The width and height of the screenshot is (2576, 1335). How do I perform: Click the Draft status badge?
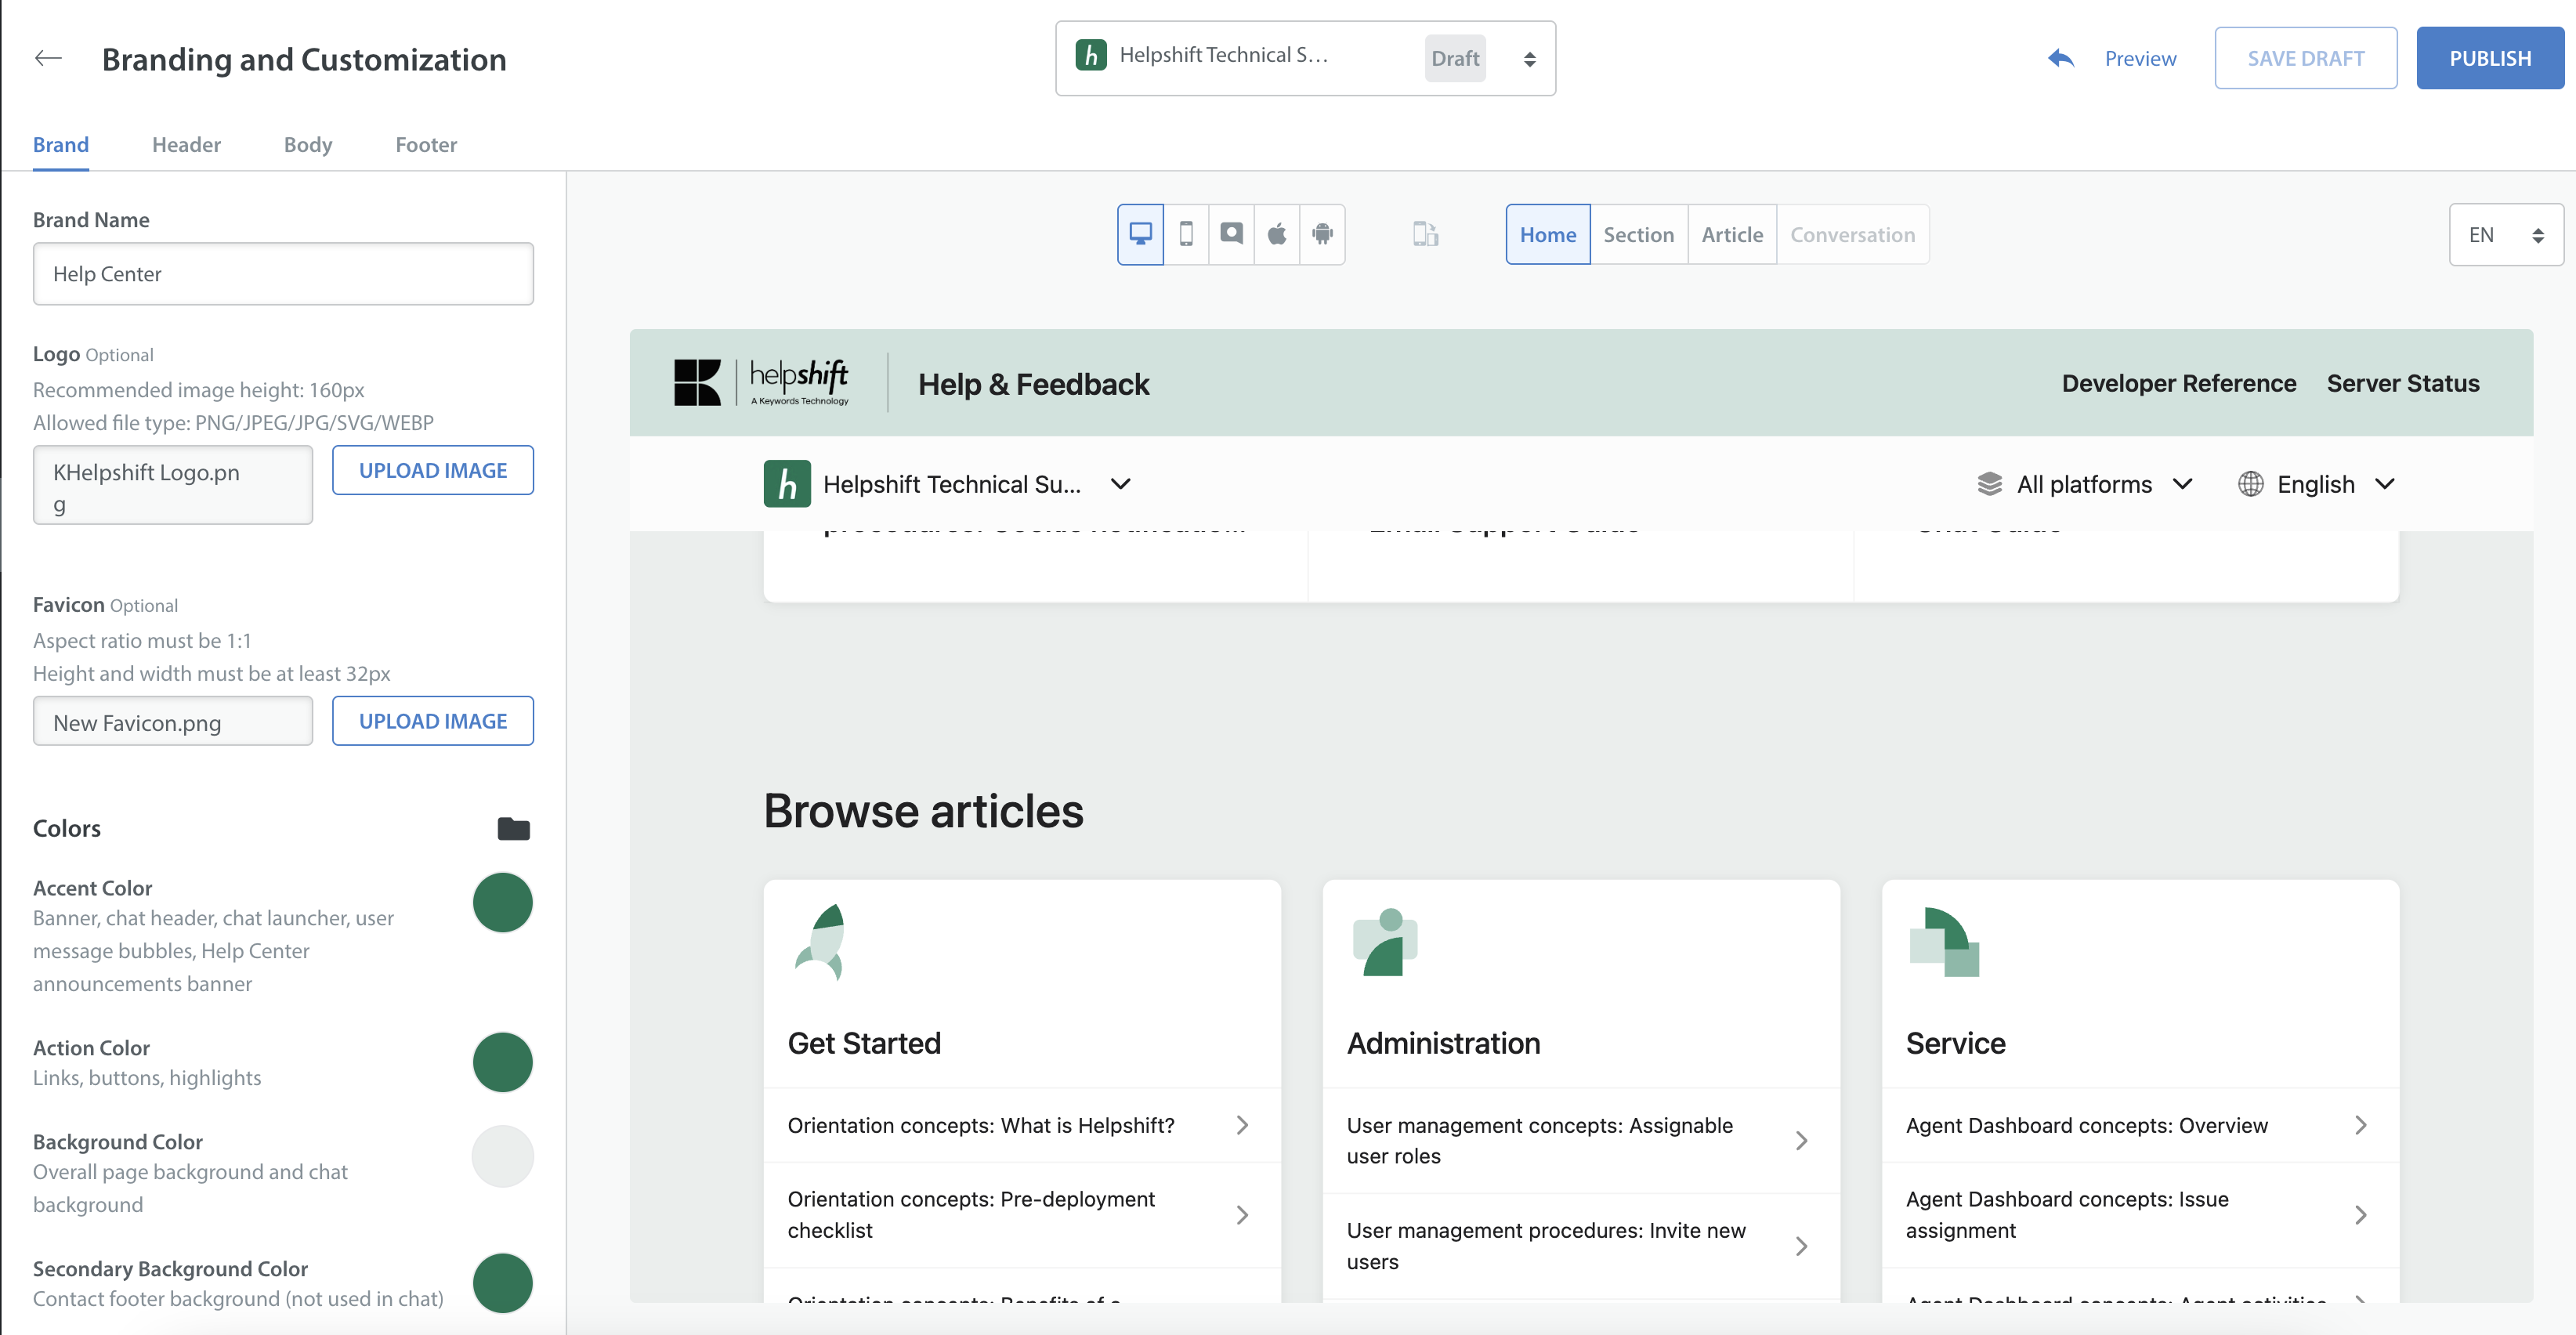(x=1455, y=58)
